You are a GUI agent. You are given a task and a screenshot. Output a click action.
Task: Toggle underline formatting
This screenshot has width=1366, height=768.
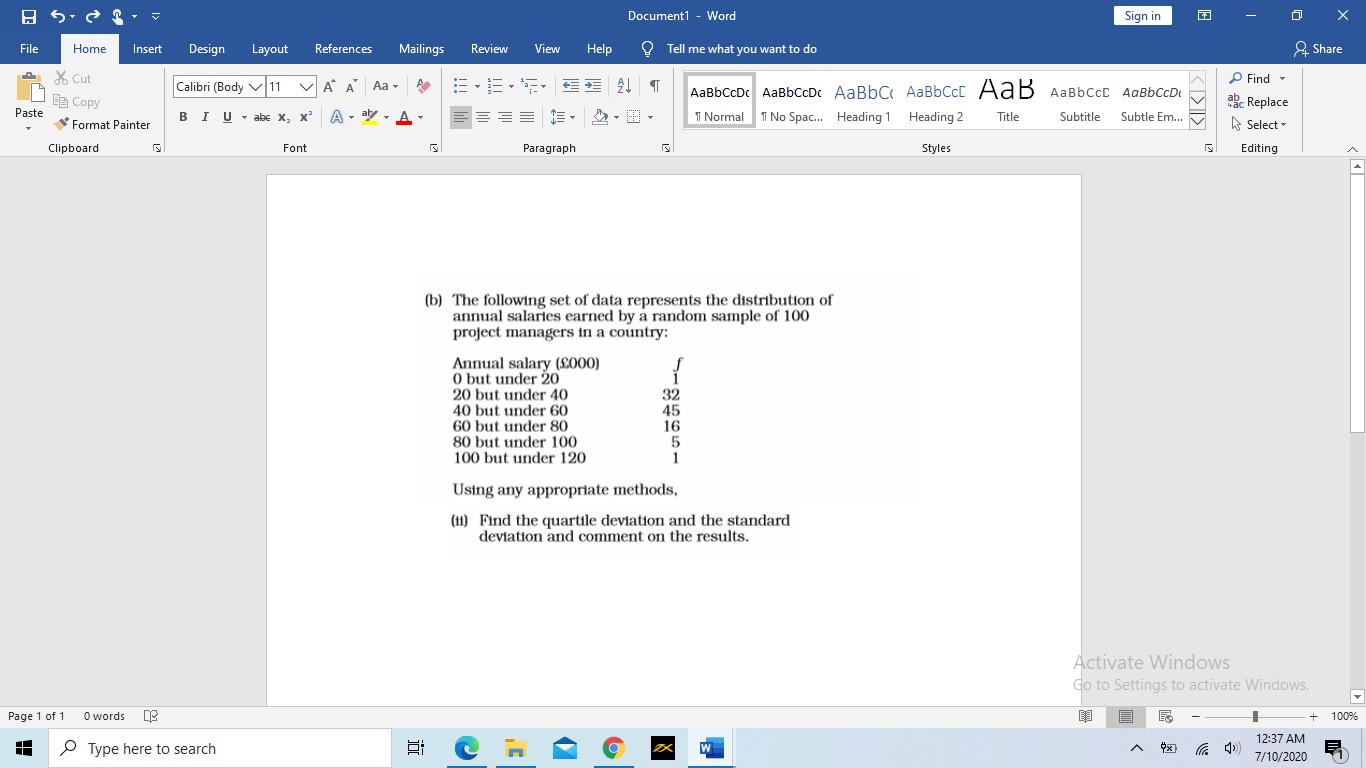point(227,117)
